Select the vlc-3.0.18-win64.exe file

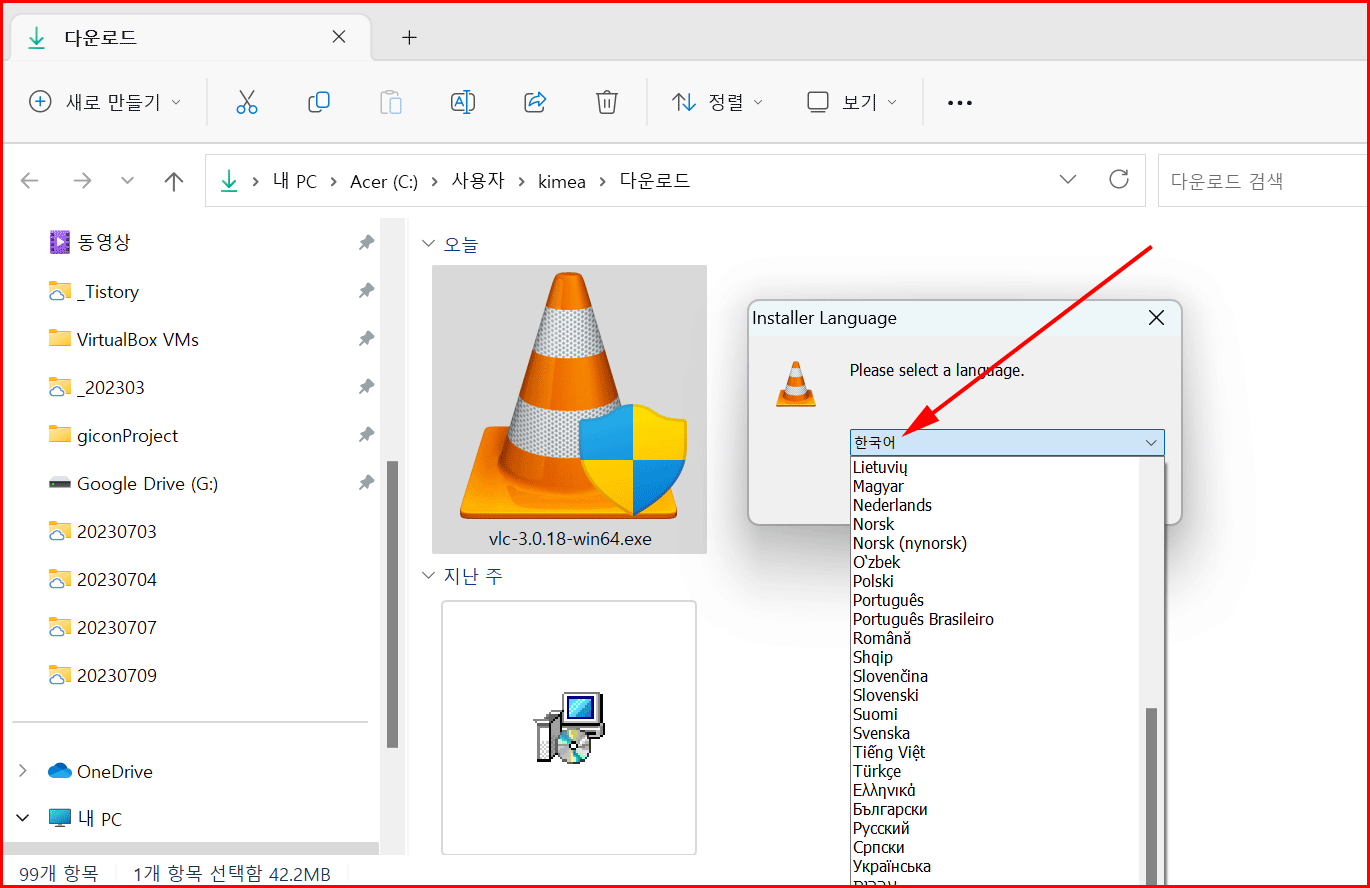point(569,409)
